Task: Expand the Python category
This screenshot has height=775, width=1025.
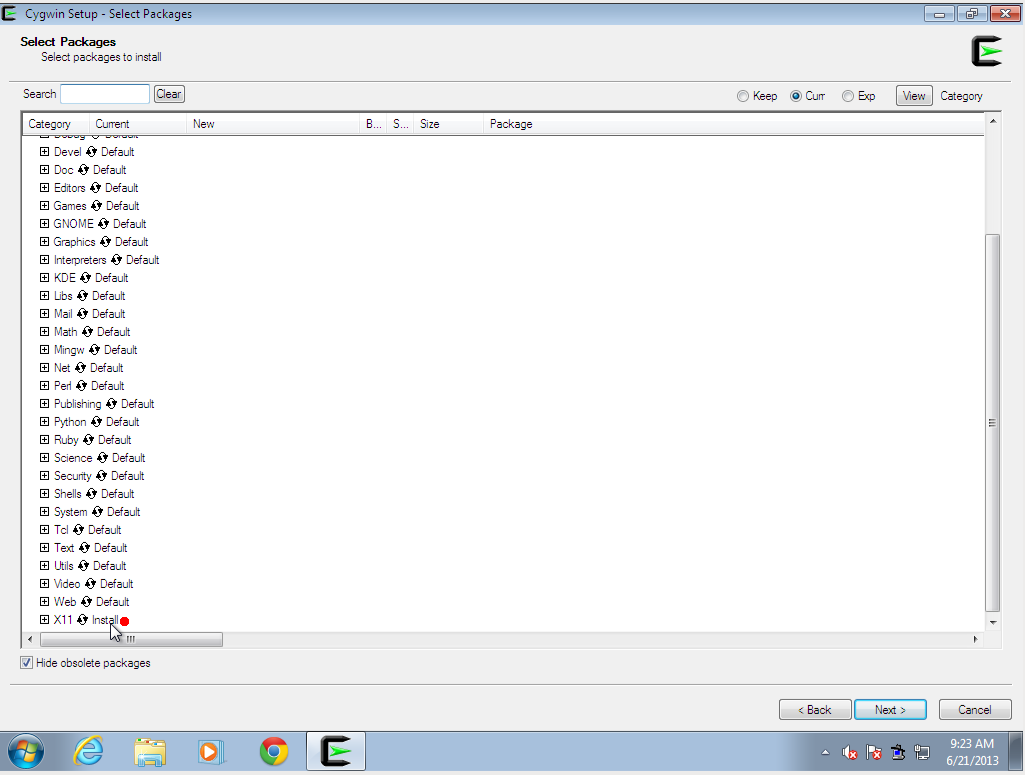Action: (44, 421)
